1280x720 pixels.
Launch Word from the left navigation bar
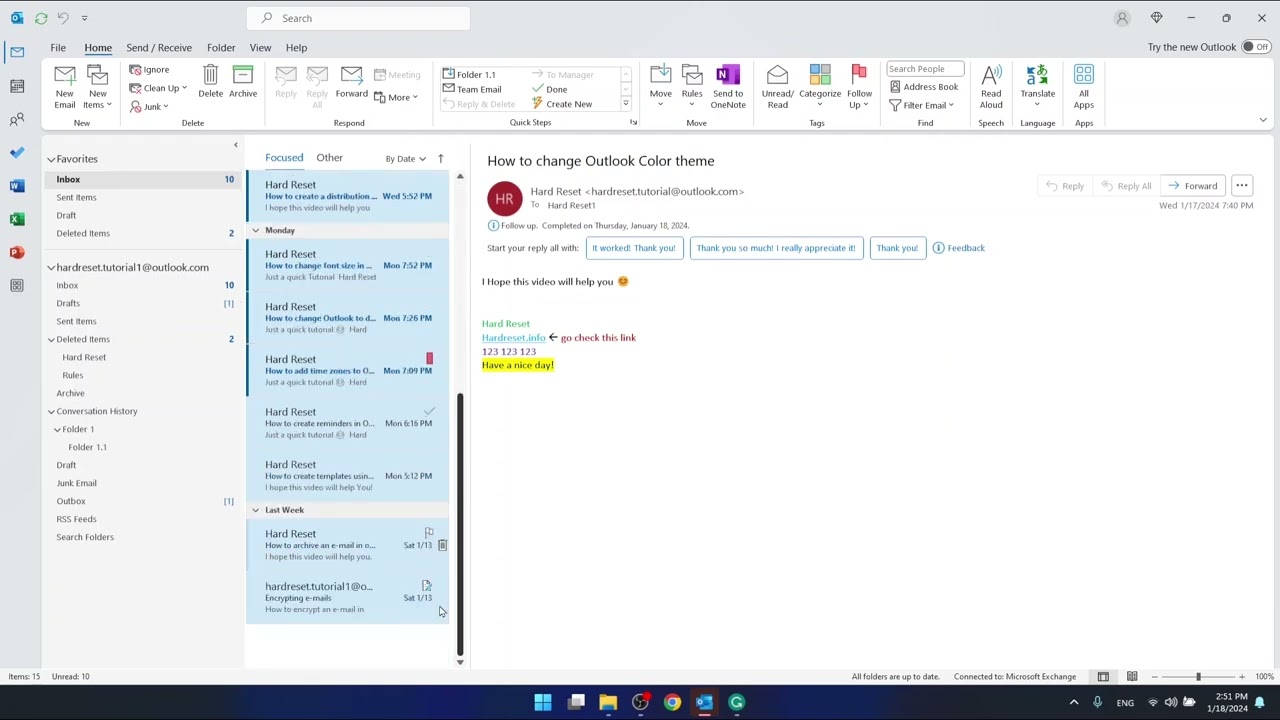[x=17, y=185]
